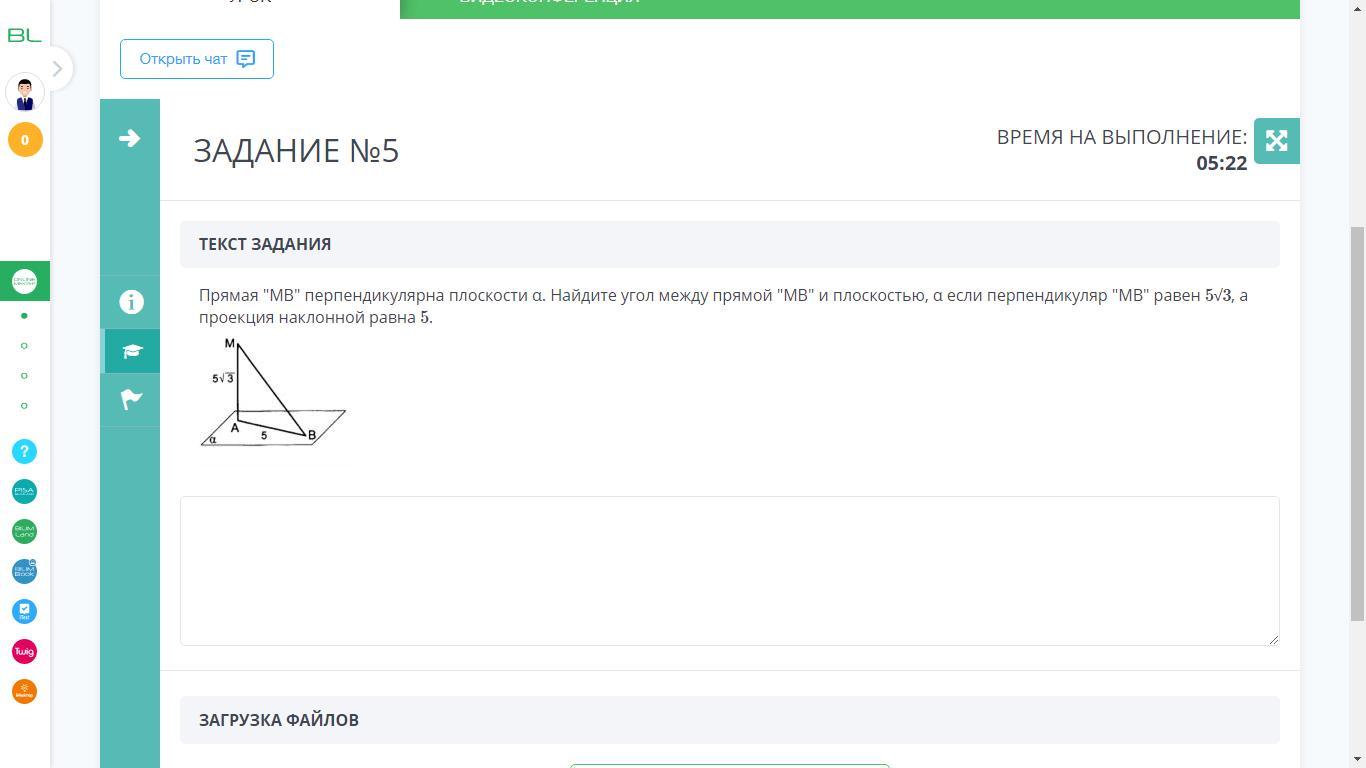Open the orange Mashup sidebar icon
Screen dimensions: 1366x768
[24, 692]
